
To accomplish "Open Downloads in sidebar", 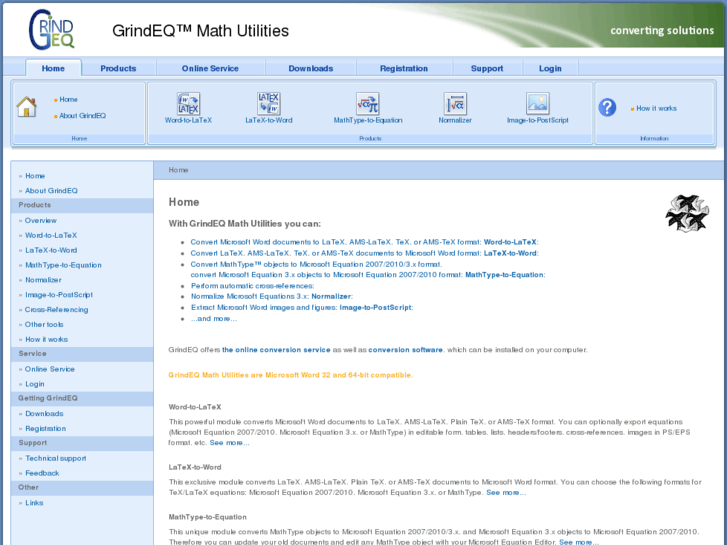I will [x=44, y=413].
